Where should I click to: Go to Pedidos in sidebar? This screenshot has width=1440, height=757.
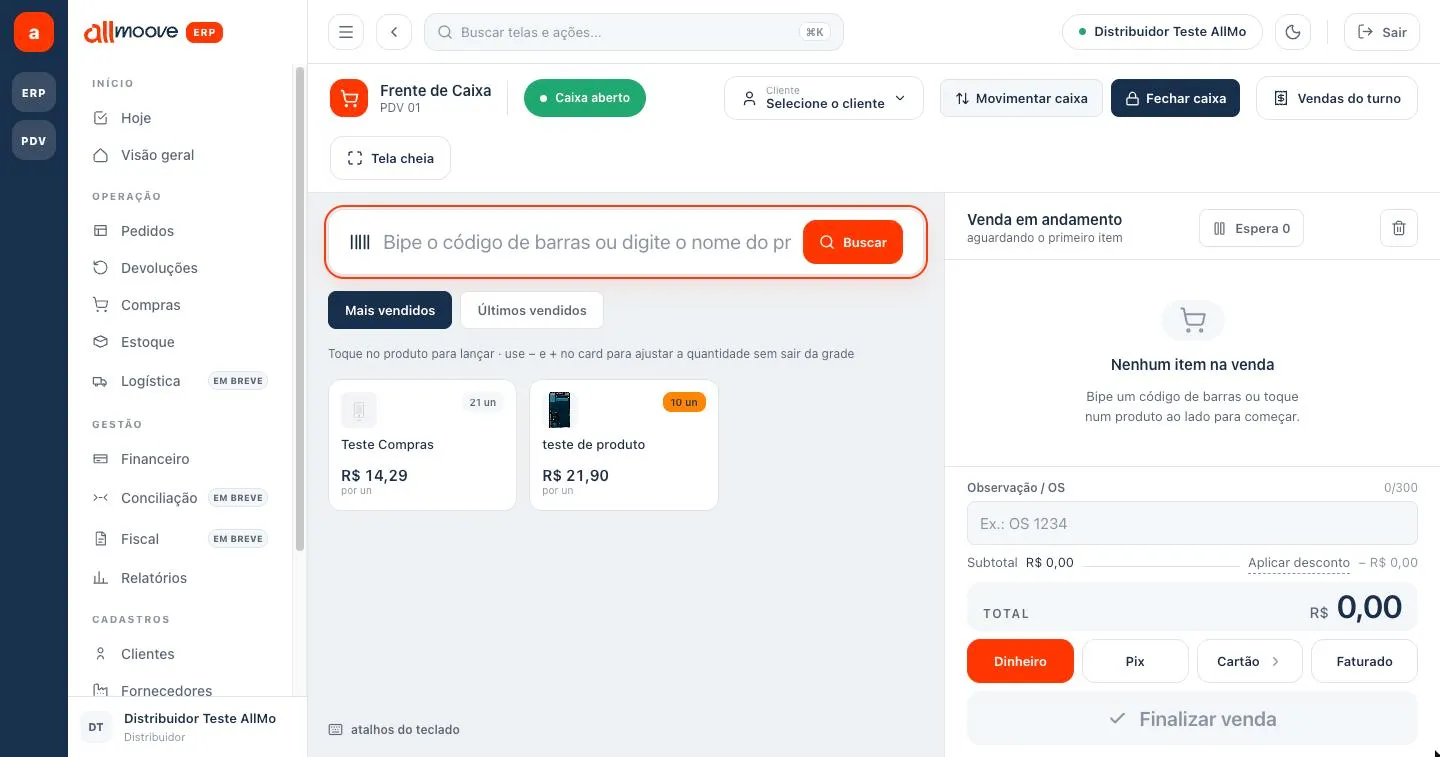pos(180,231)
